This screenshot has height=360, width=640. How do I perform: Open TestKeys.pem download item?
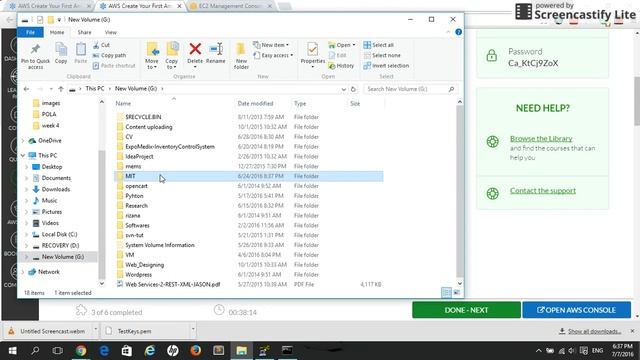coord(145,331)
